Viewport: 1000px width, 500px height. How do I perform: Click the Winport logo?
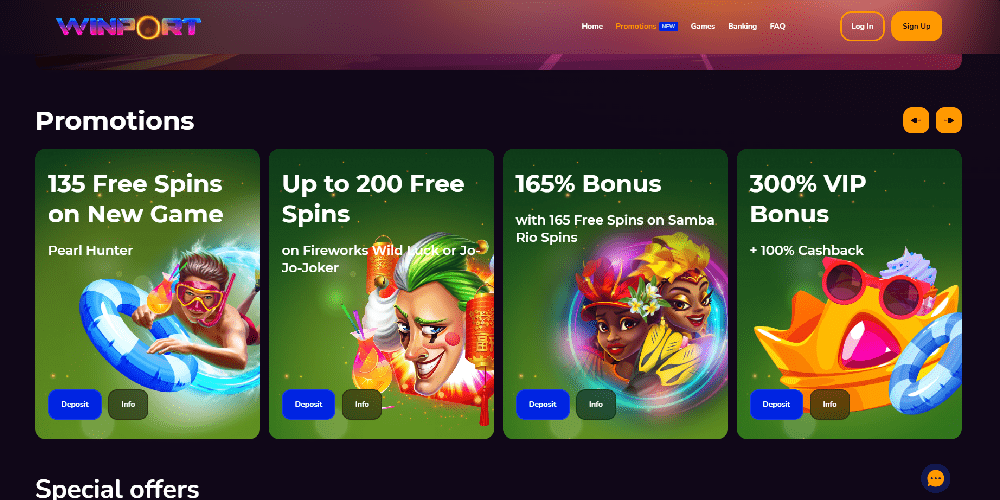(x=128, y=26)
